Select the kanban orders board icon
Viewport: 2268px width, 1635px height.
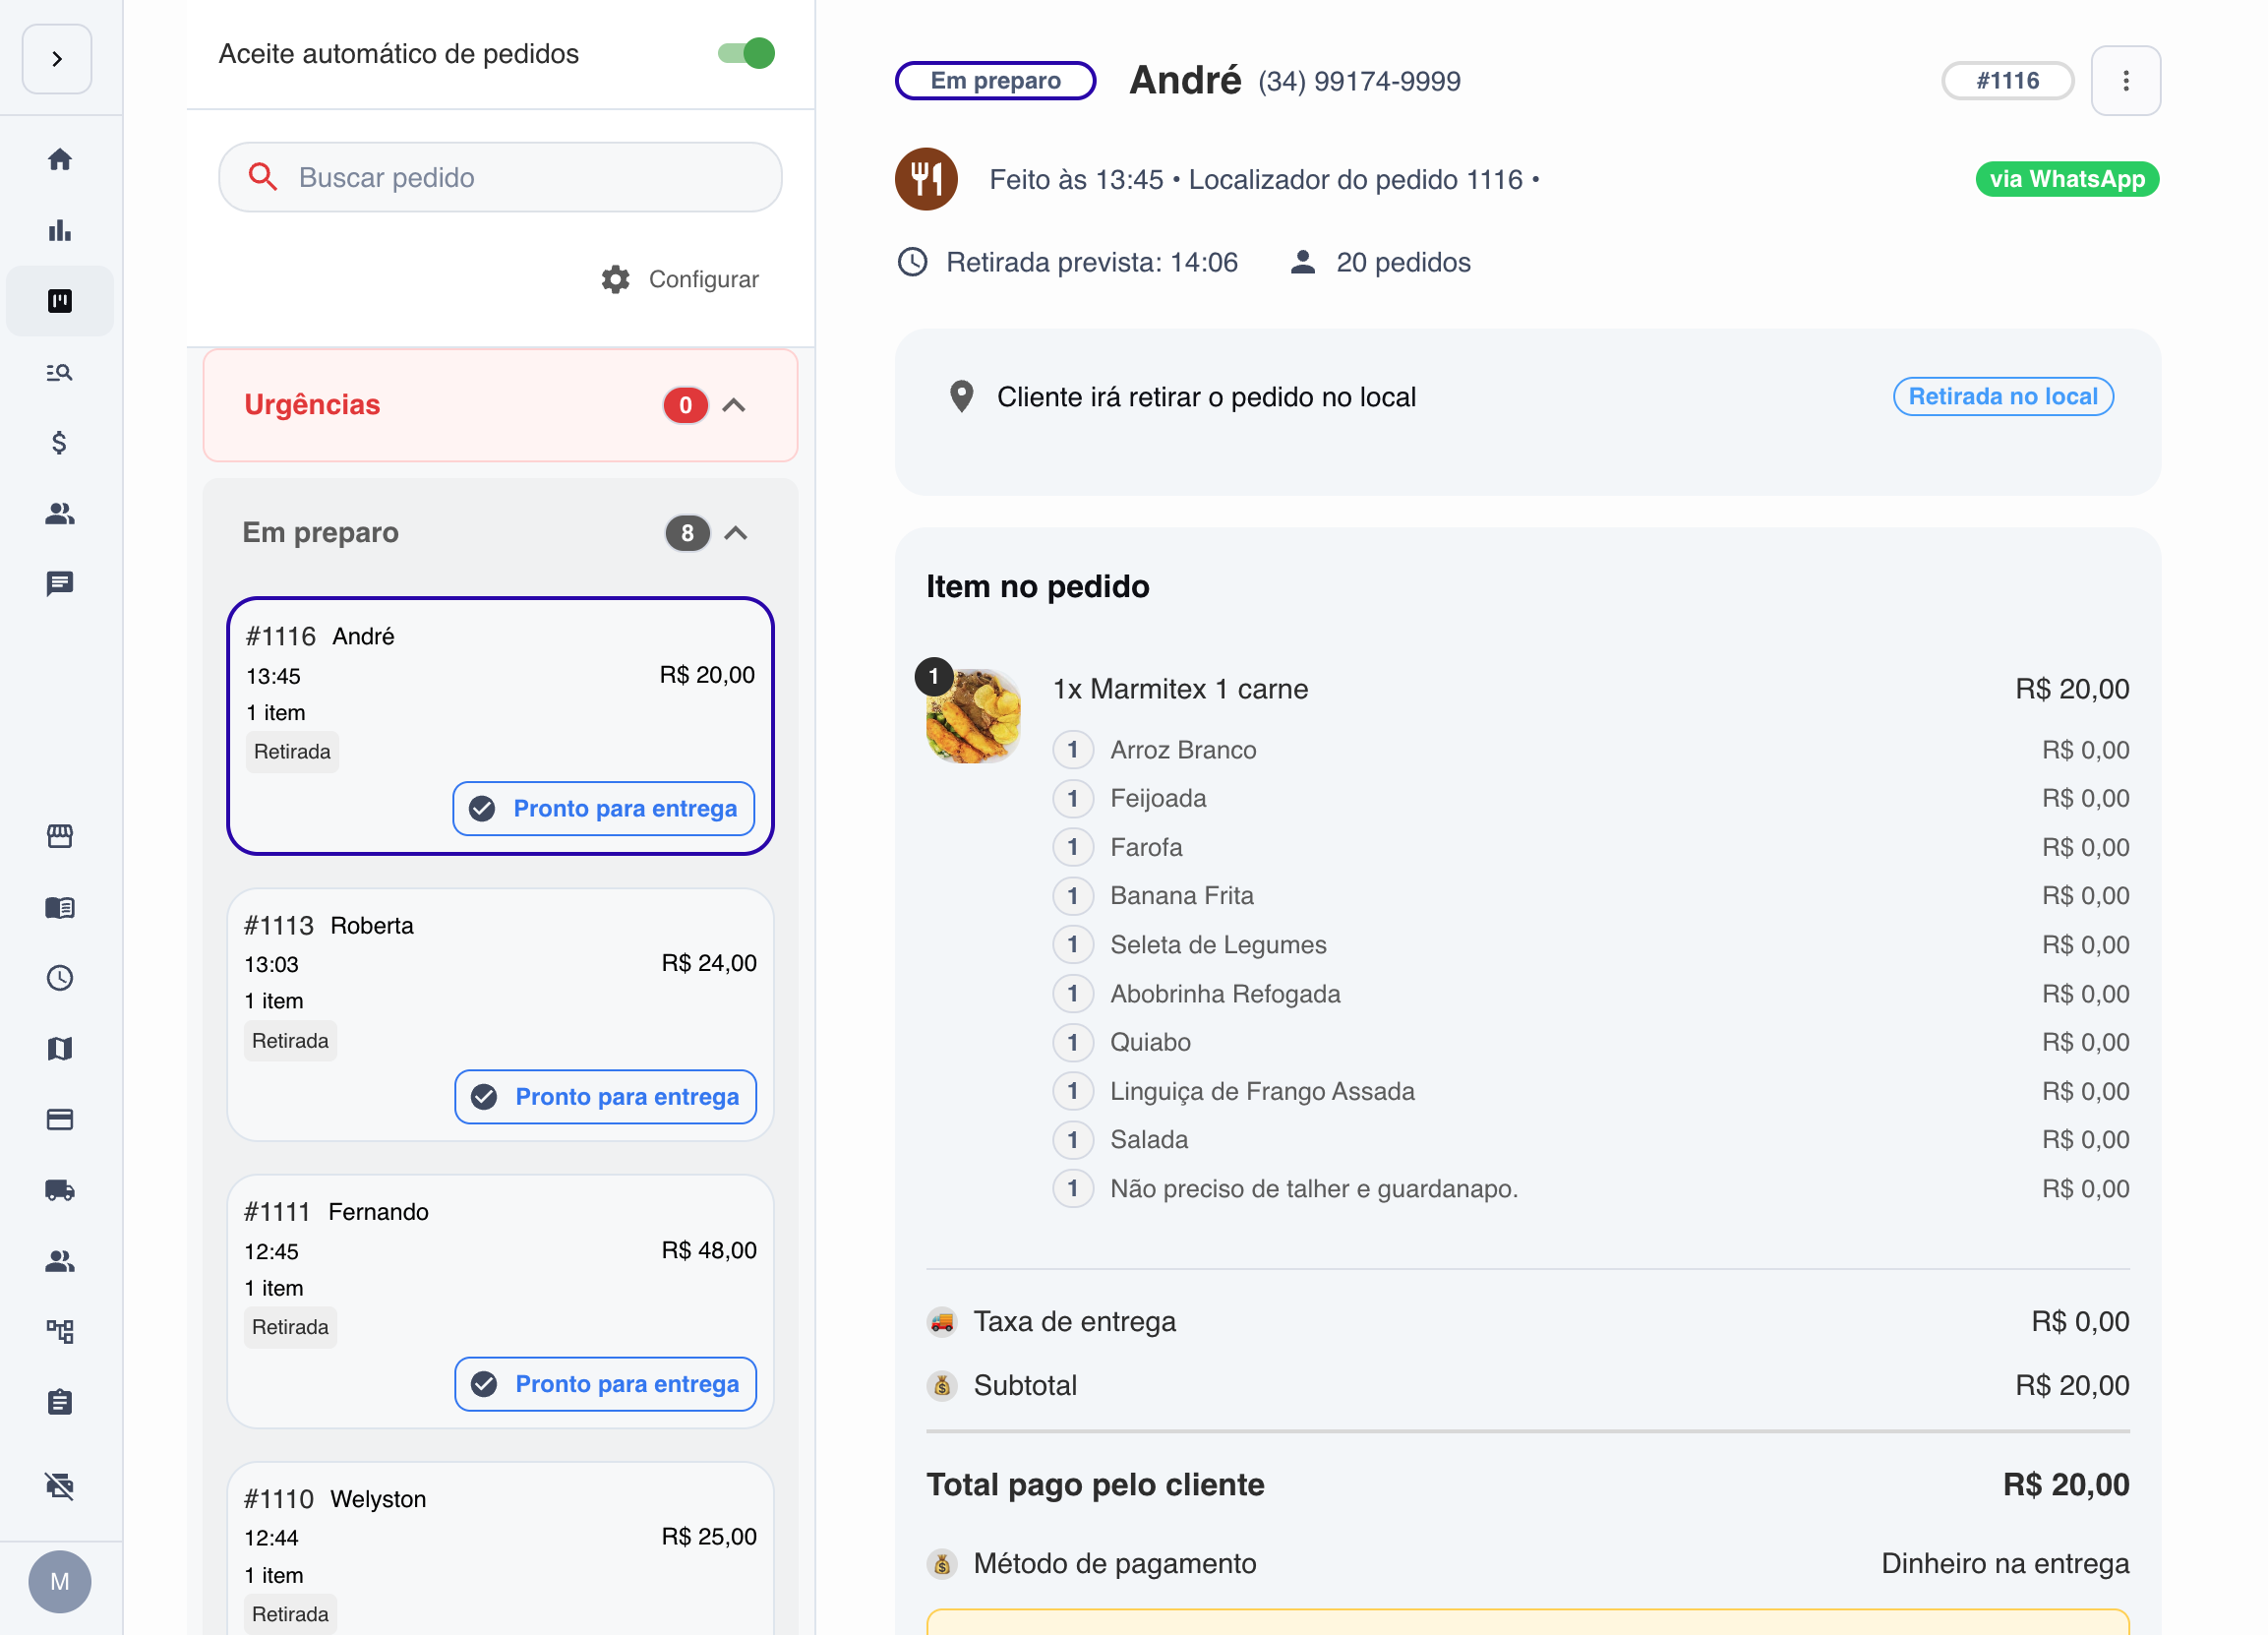coord(59,300)
